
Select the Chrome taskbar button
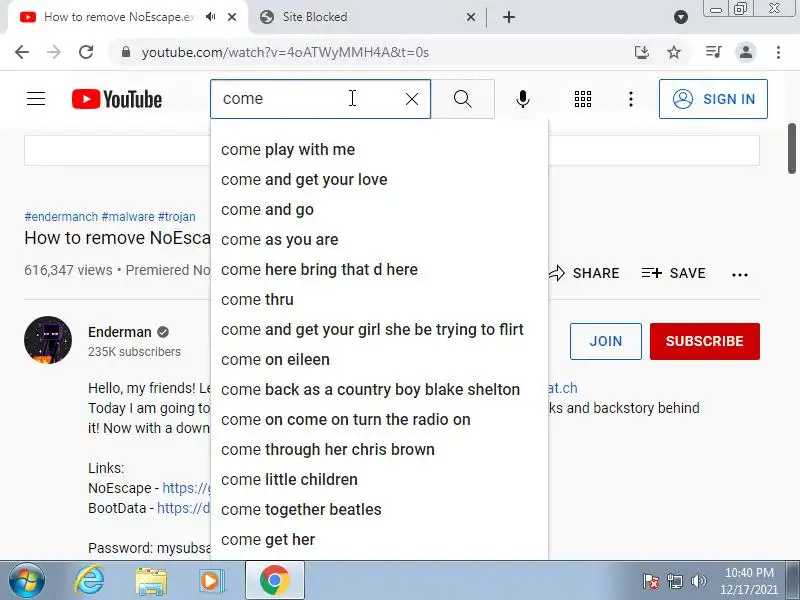(x=274, y=581)
